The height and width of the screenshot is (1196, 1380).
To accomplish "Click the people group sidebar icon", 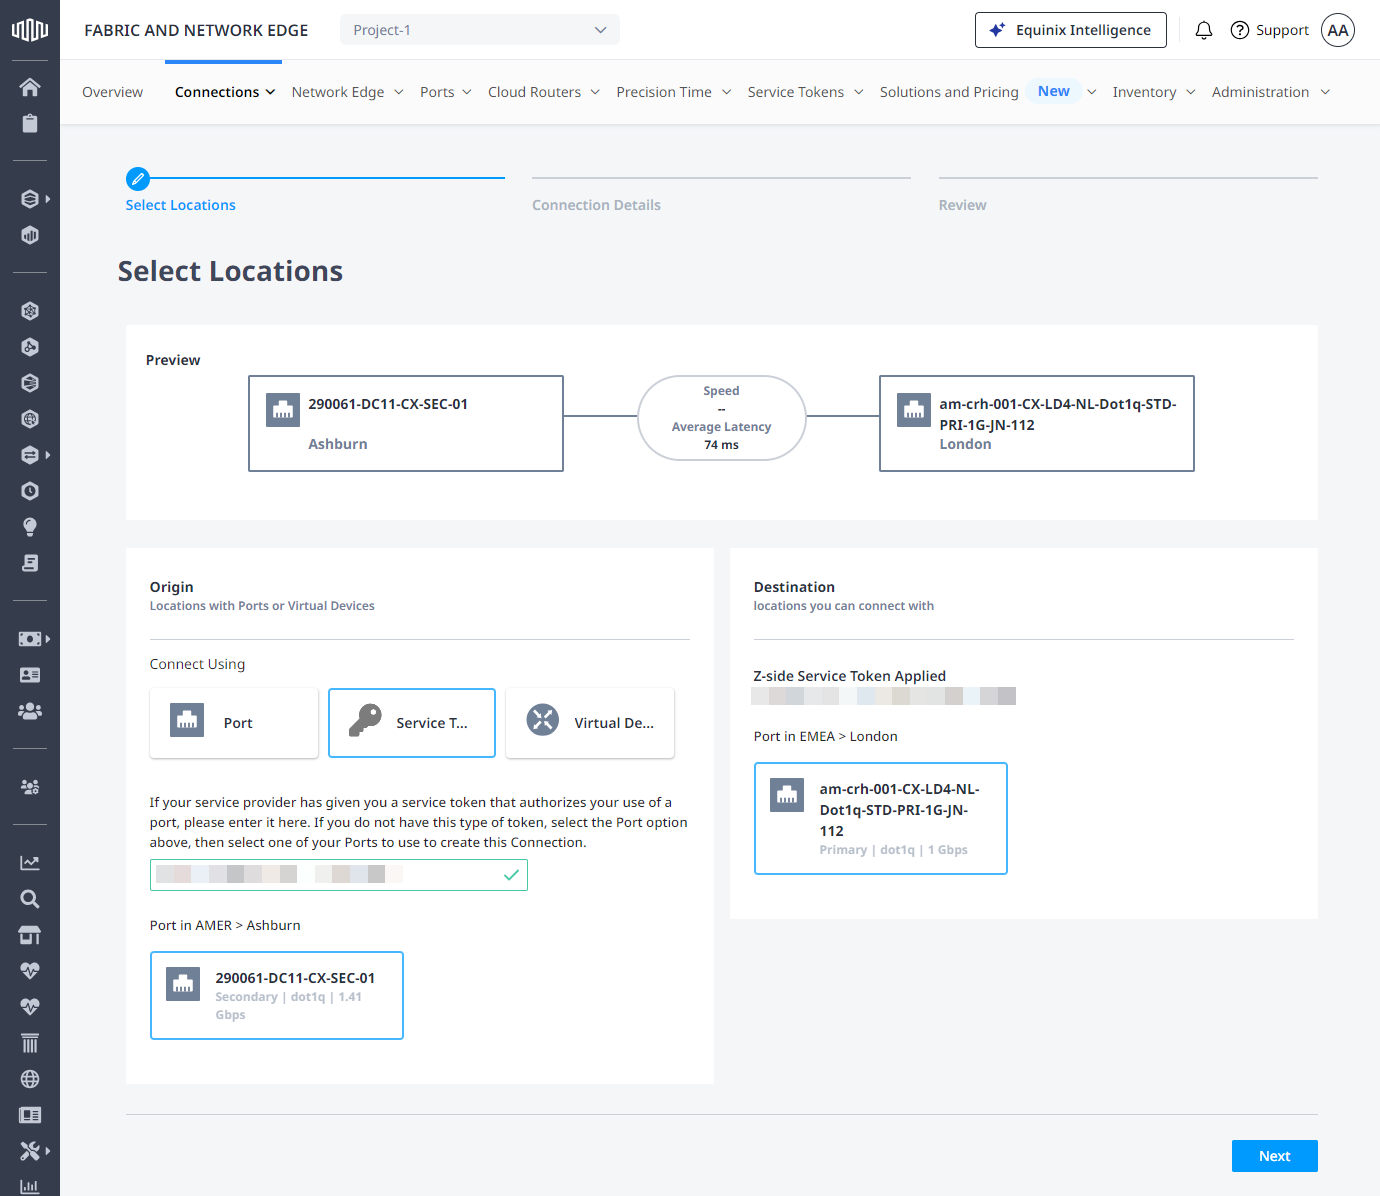I will point(30,711).
